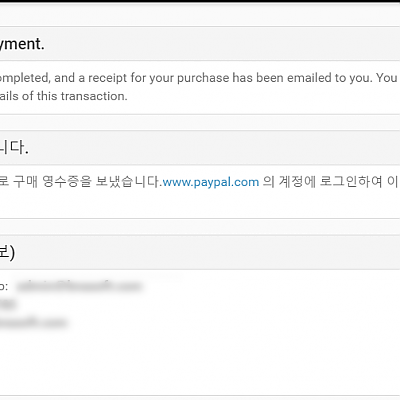Click 'ails of this transaction.' text line
Screen dimensions: 400x400
click(x=64, y=96)
